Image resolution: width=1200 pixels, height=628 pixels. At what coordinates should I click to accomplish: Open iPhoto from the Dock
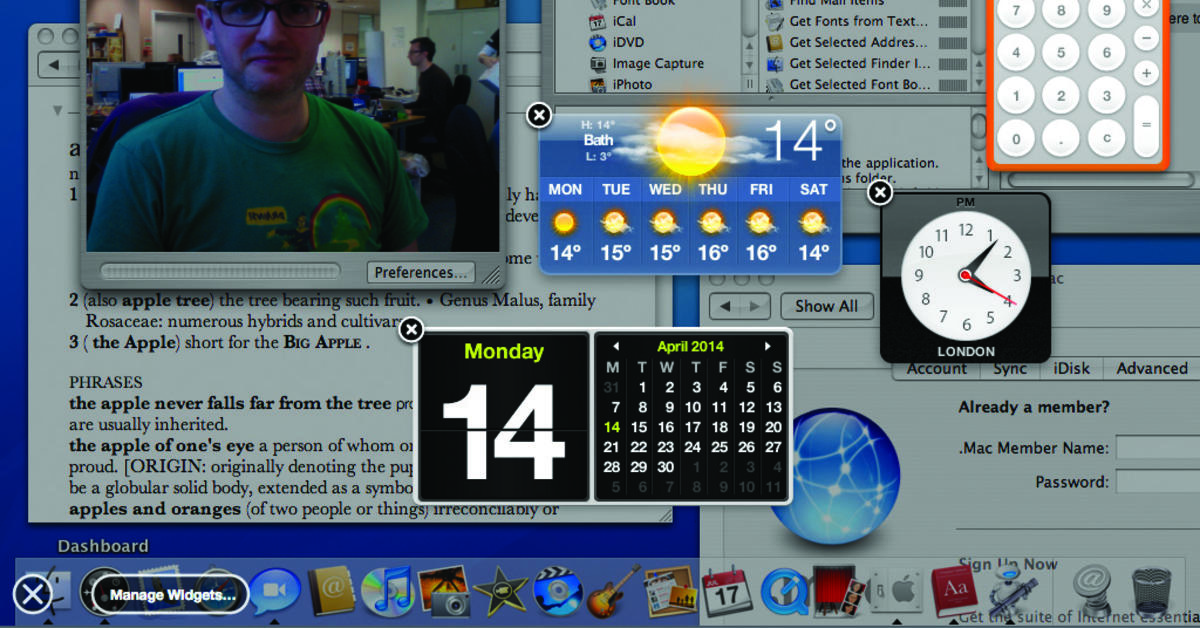click(x=443, y=592)
